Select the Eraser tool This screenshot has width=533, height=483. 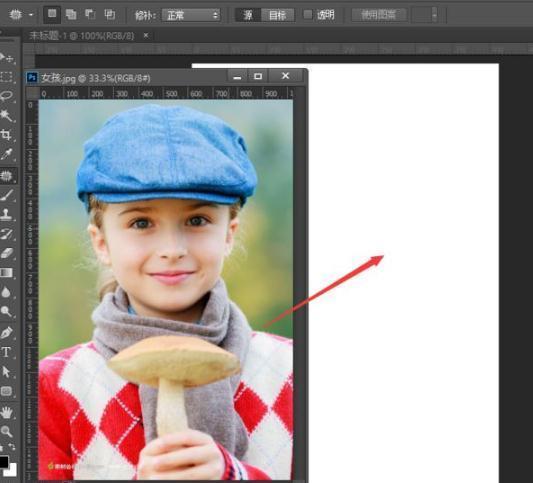click(7, 253)
